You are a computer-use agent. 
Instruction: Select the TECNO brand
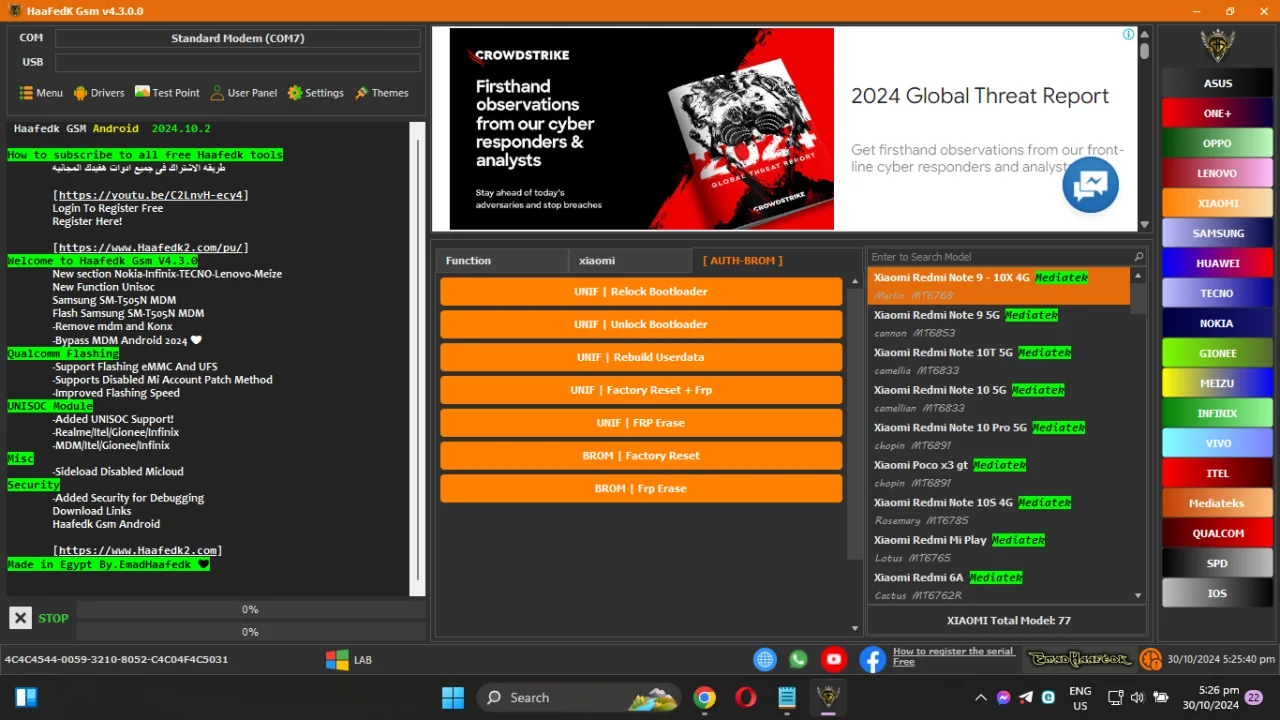click(x=1217, y=293)
